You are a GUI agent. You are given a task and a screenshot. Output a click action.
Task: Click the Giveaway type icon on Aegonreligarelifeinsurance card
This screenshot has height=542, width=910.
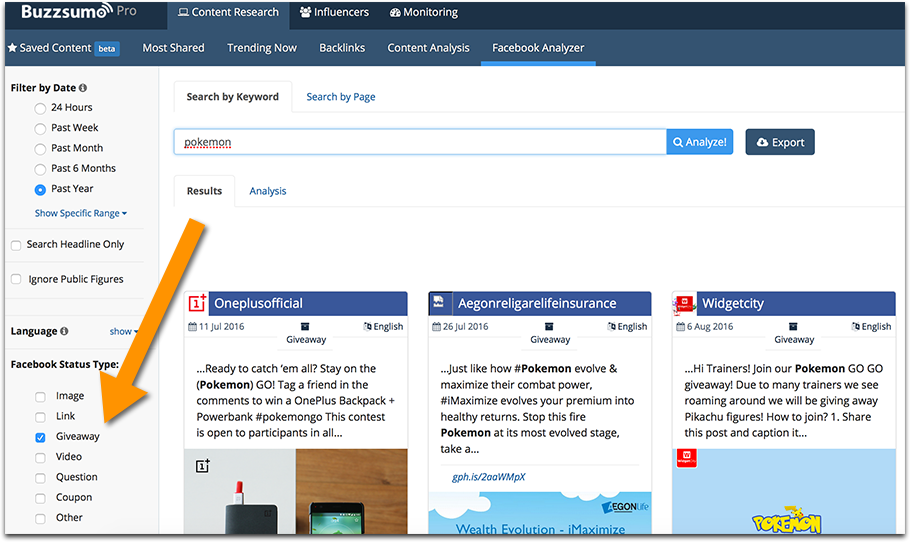(x=549, y=327)
